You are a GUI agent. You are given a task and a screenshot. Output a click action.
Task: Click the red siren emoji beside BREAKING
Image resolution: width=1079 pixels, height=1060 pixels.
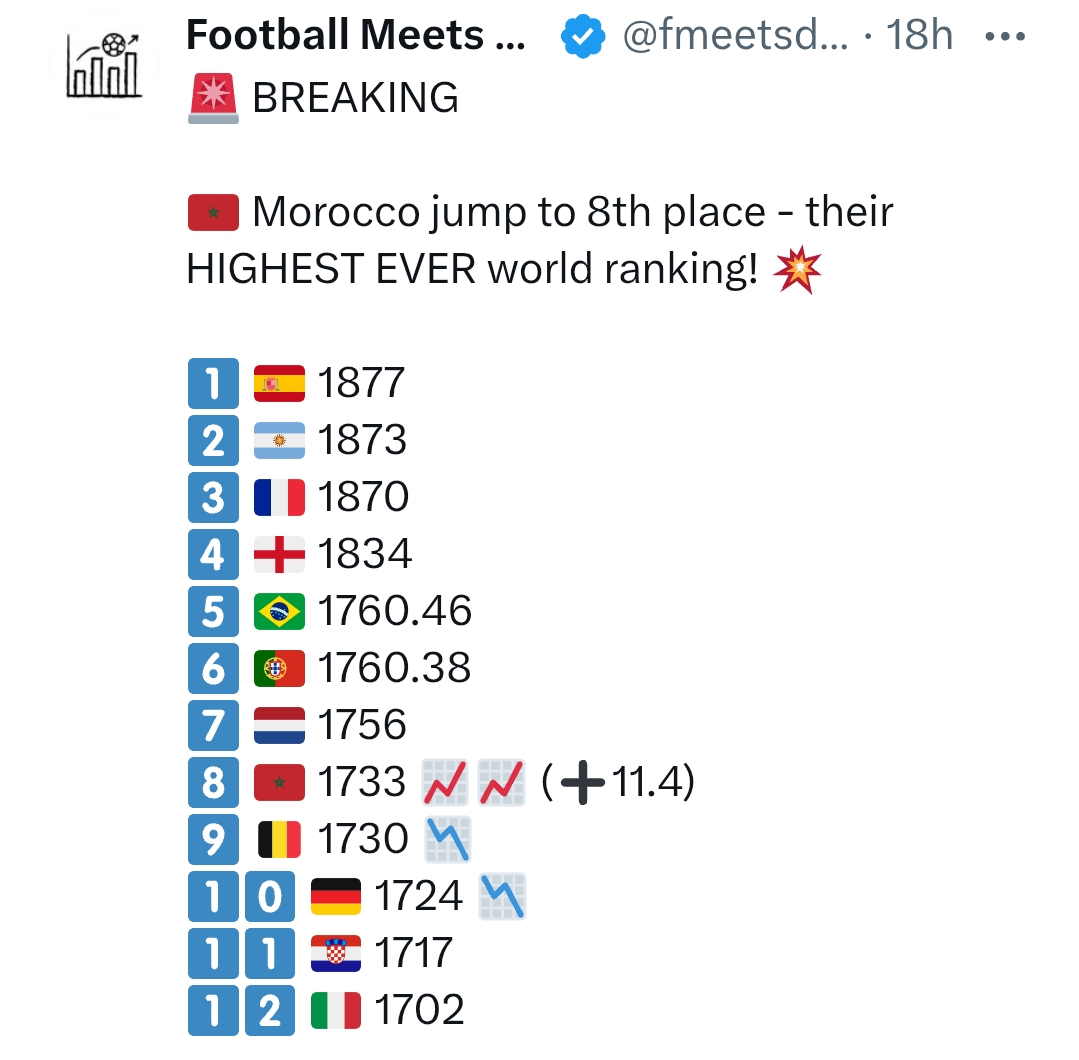212,98
